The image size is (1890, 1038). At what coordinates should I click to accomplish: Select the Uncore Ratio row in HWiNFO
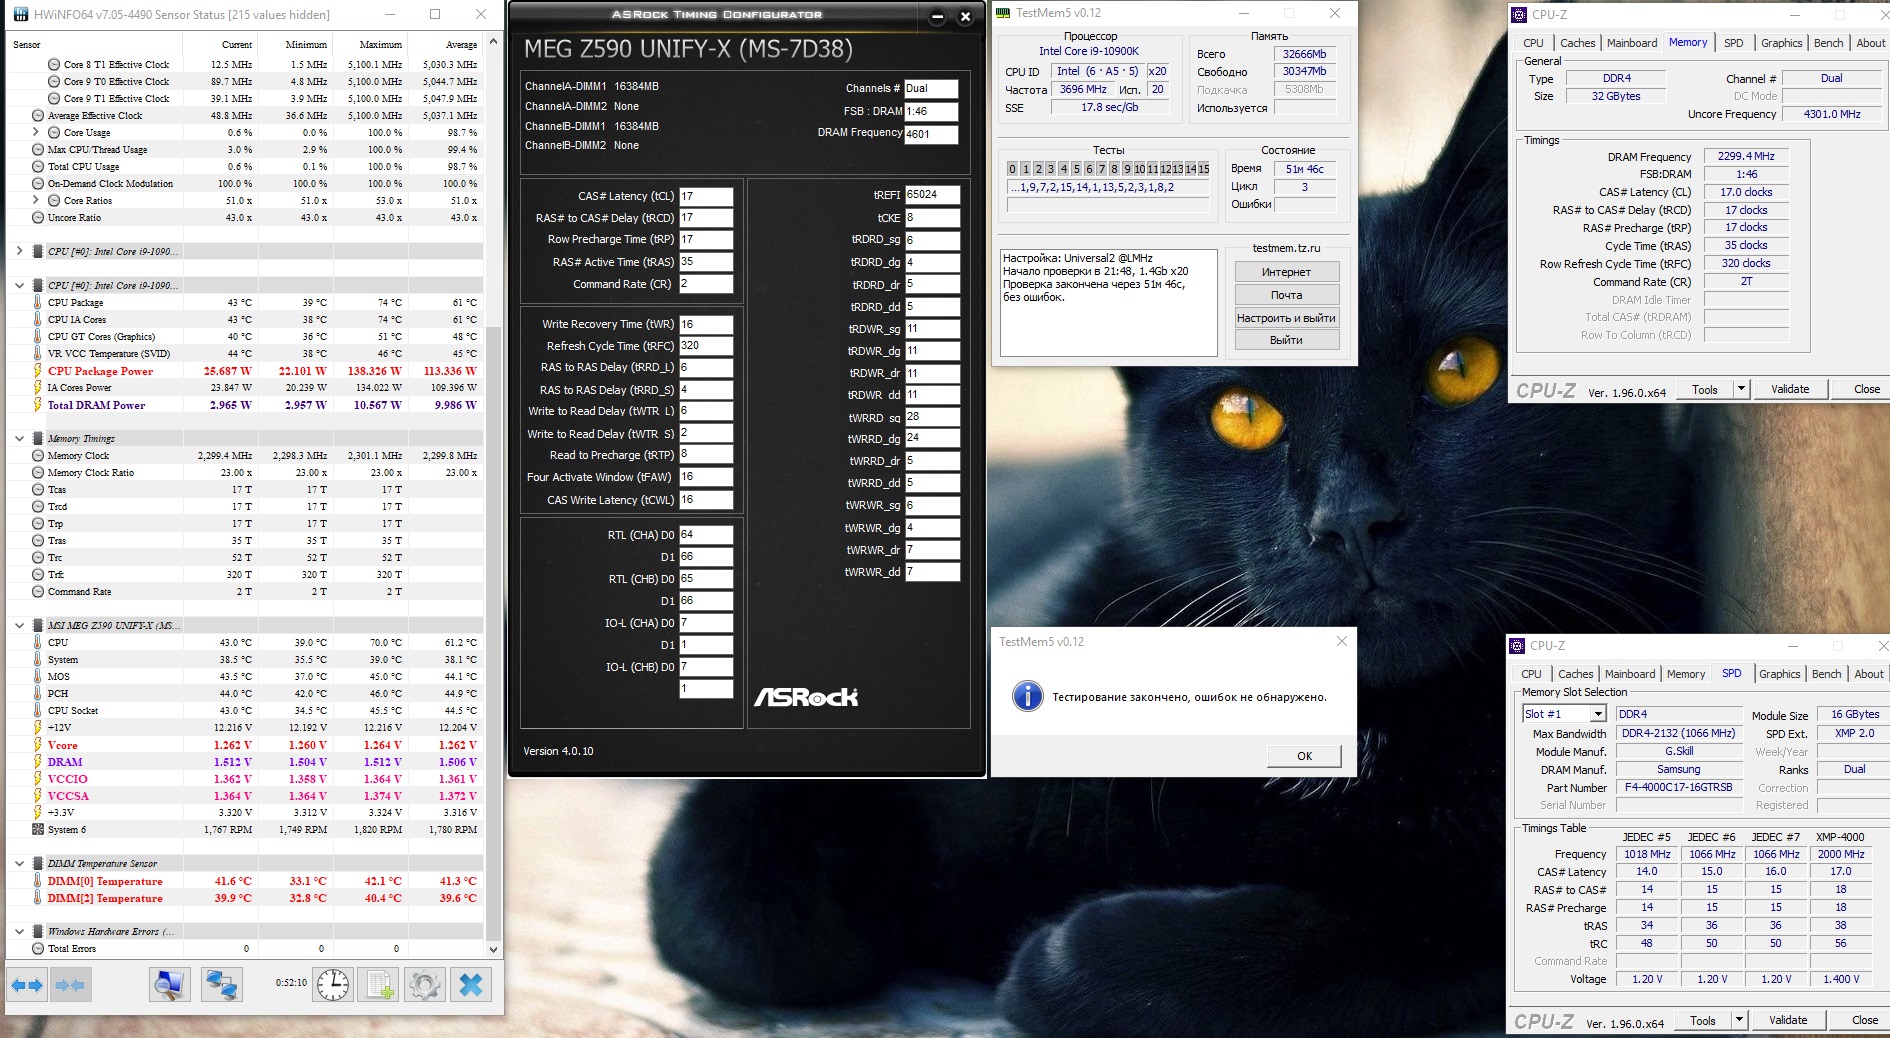pos(245,217)
